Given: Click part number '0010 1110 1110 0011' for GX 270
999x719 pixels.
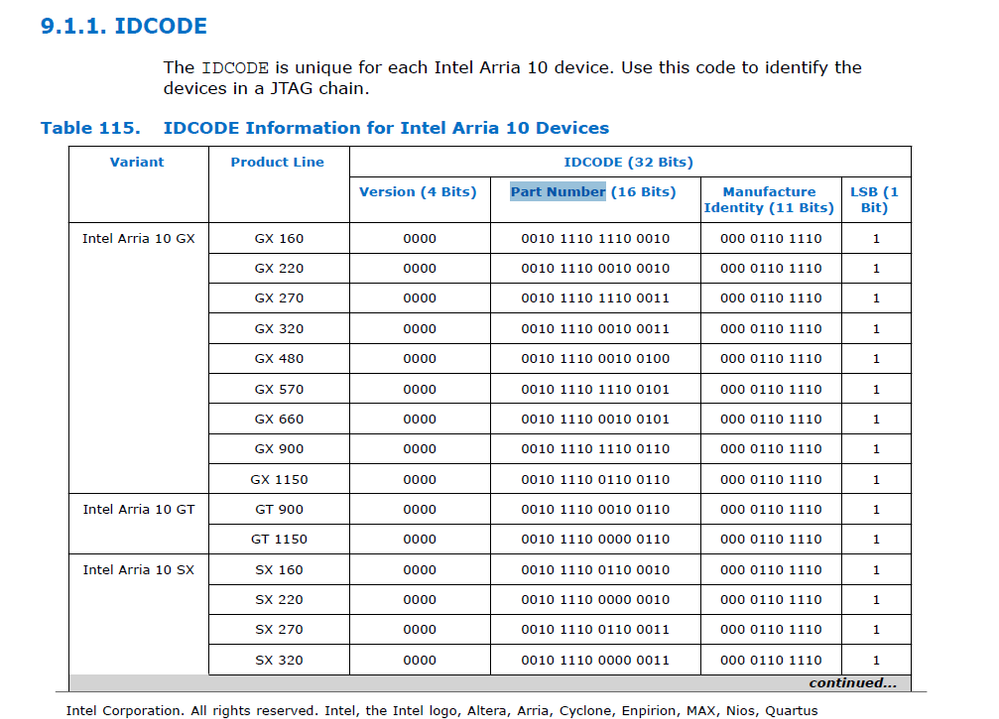Looking at the screenshot, I should 595,298.
